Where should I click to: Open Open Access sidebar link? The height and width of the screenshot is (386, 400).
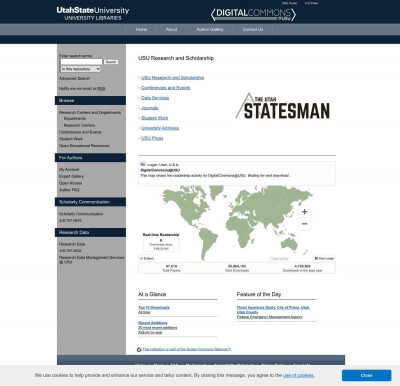[x=70, y=183]
